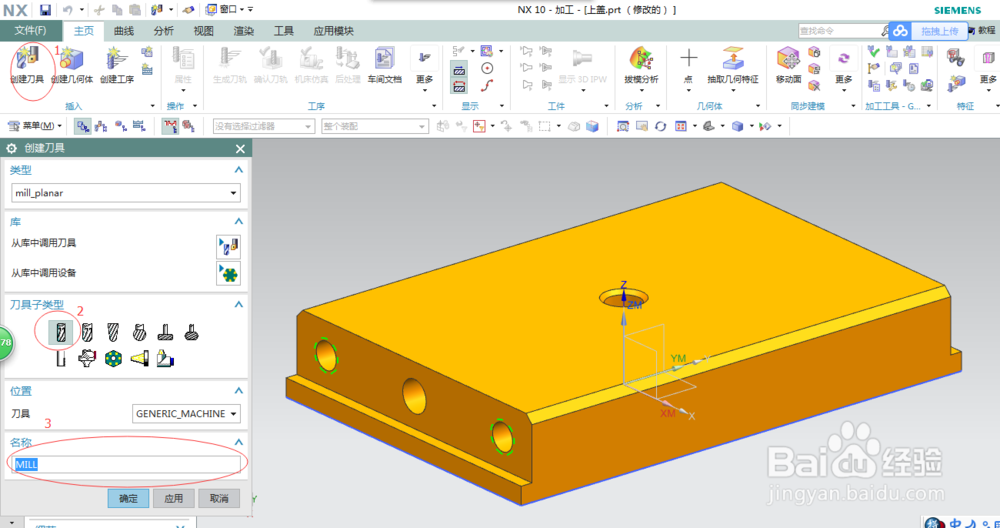Collapse the 库 section chevron
The image size is (1000, 528).
click(239, 221)
